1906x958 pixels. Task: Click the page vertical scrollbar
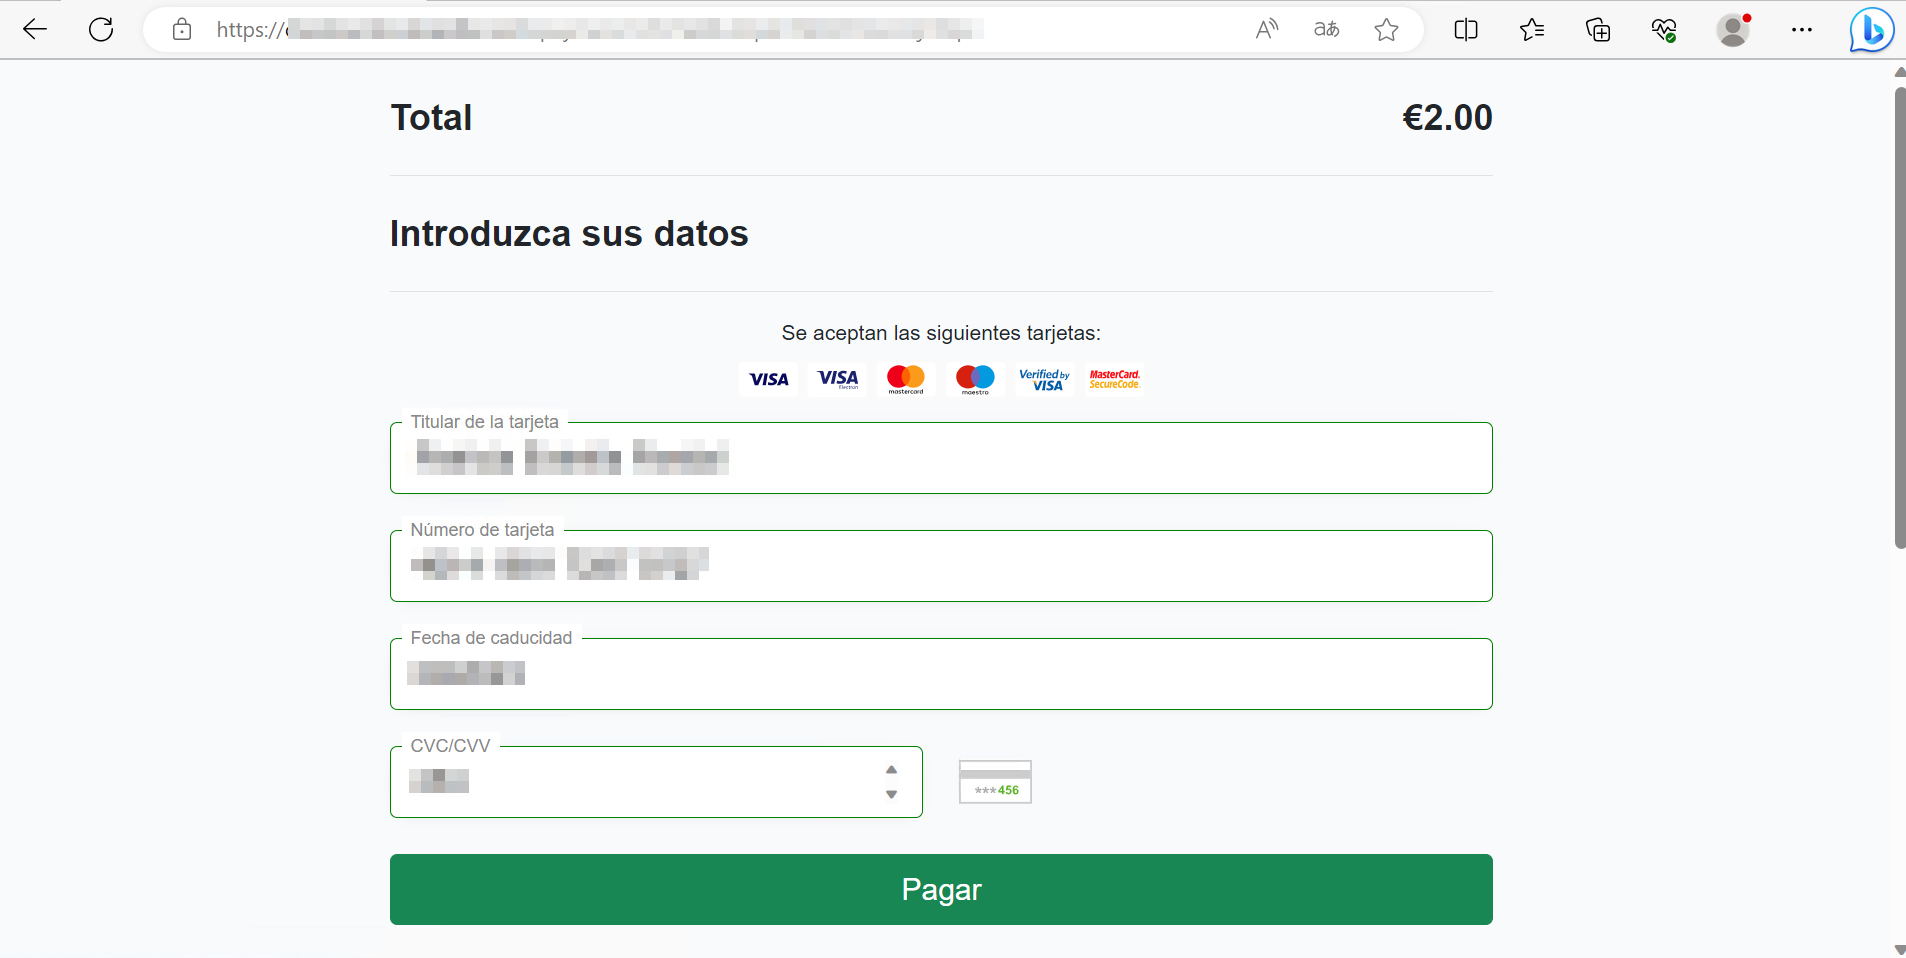(x=1899, y=318)
